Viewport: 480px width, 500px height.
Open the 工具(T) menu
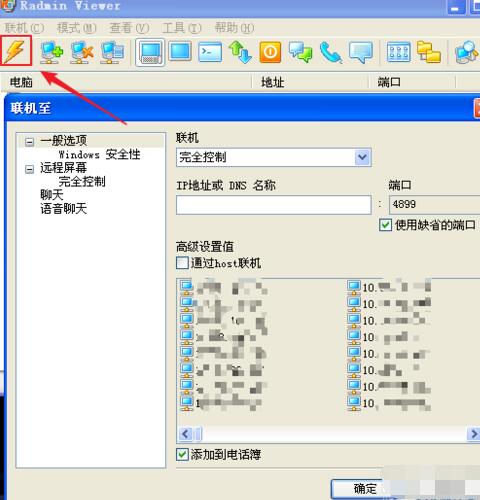coord(182,28)
